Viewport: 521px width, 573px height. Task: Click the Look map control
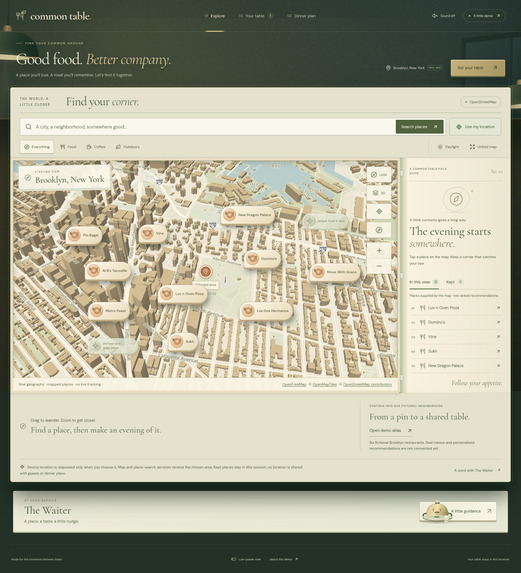(379, 175)
